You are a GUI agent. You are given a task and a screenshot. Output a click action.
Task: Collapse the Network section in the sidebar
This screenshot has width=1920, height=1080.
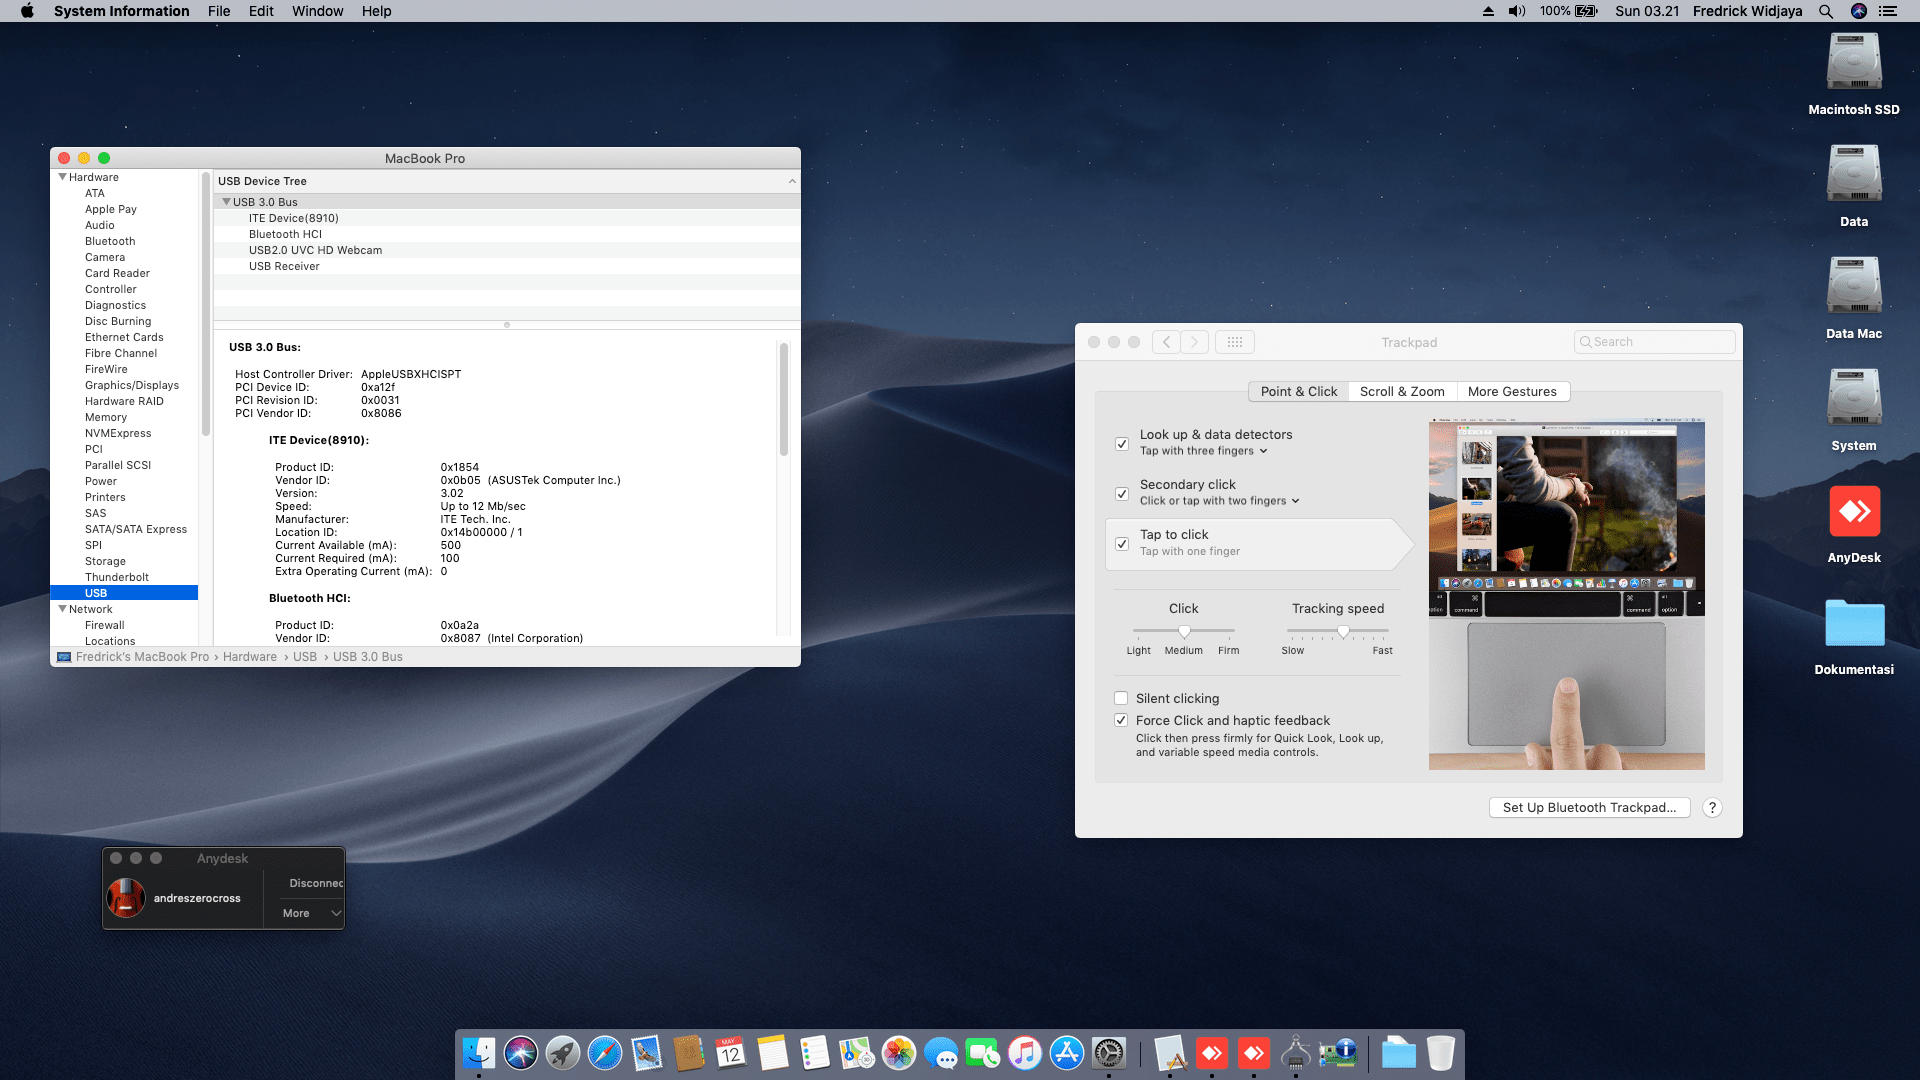[63, 609]
